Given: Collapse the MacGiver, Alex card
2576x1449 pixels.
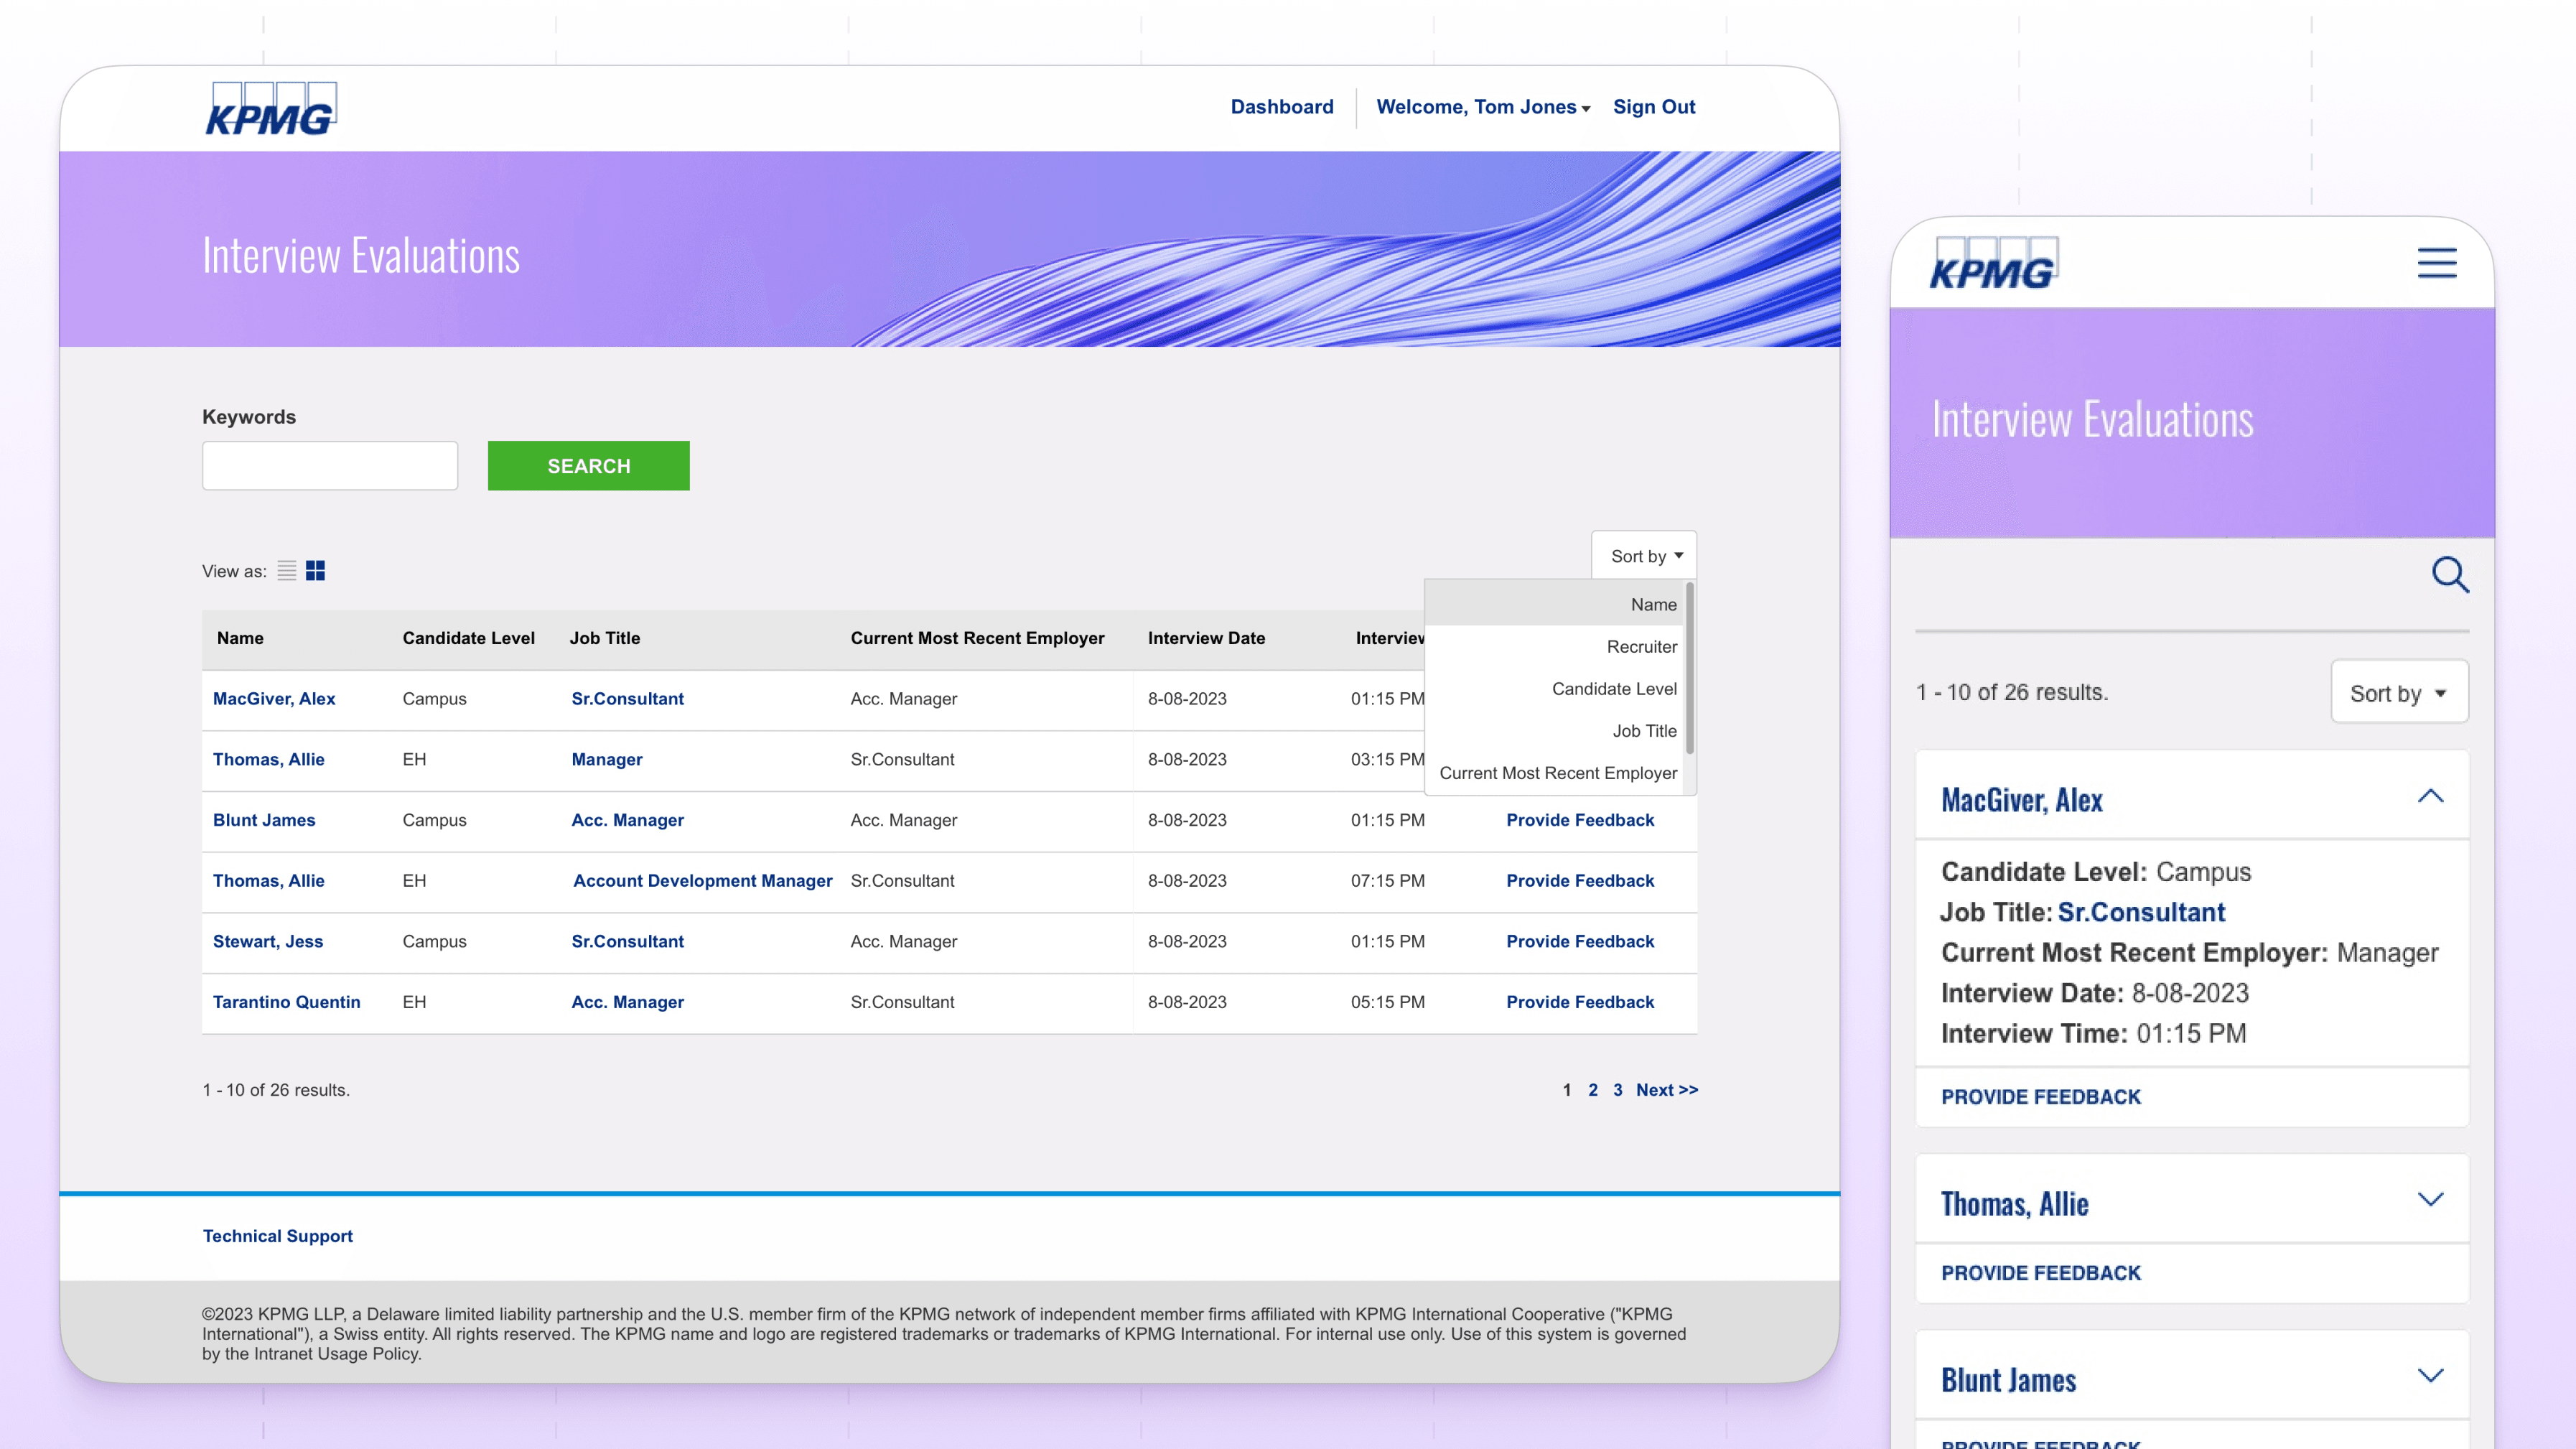Looking at the screenshot, I should (2430, 797).
